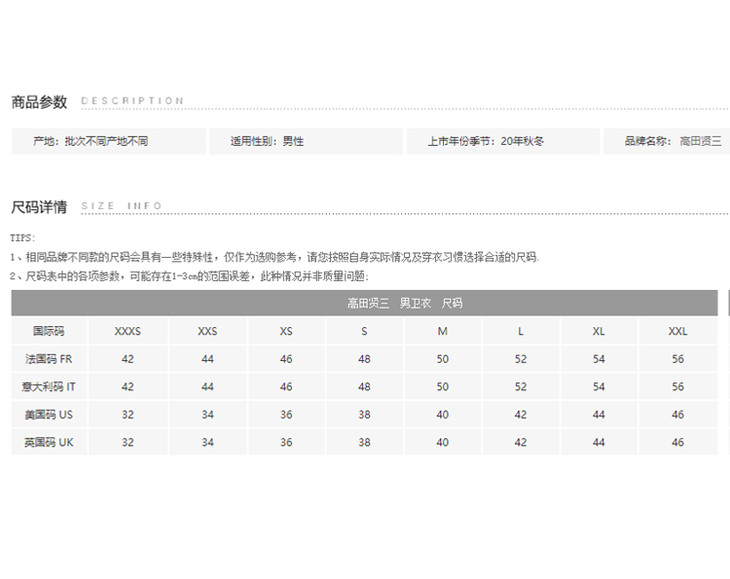Select the S size column header

pos(364,331)
